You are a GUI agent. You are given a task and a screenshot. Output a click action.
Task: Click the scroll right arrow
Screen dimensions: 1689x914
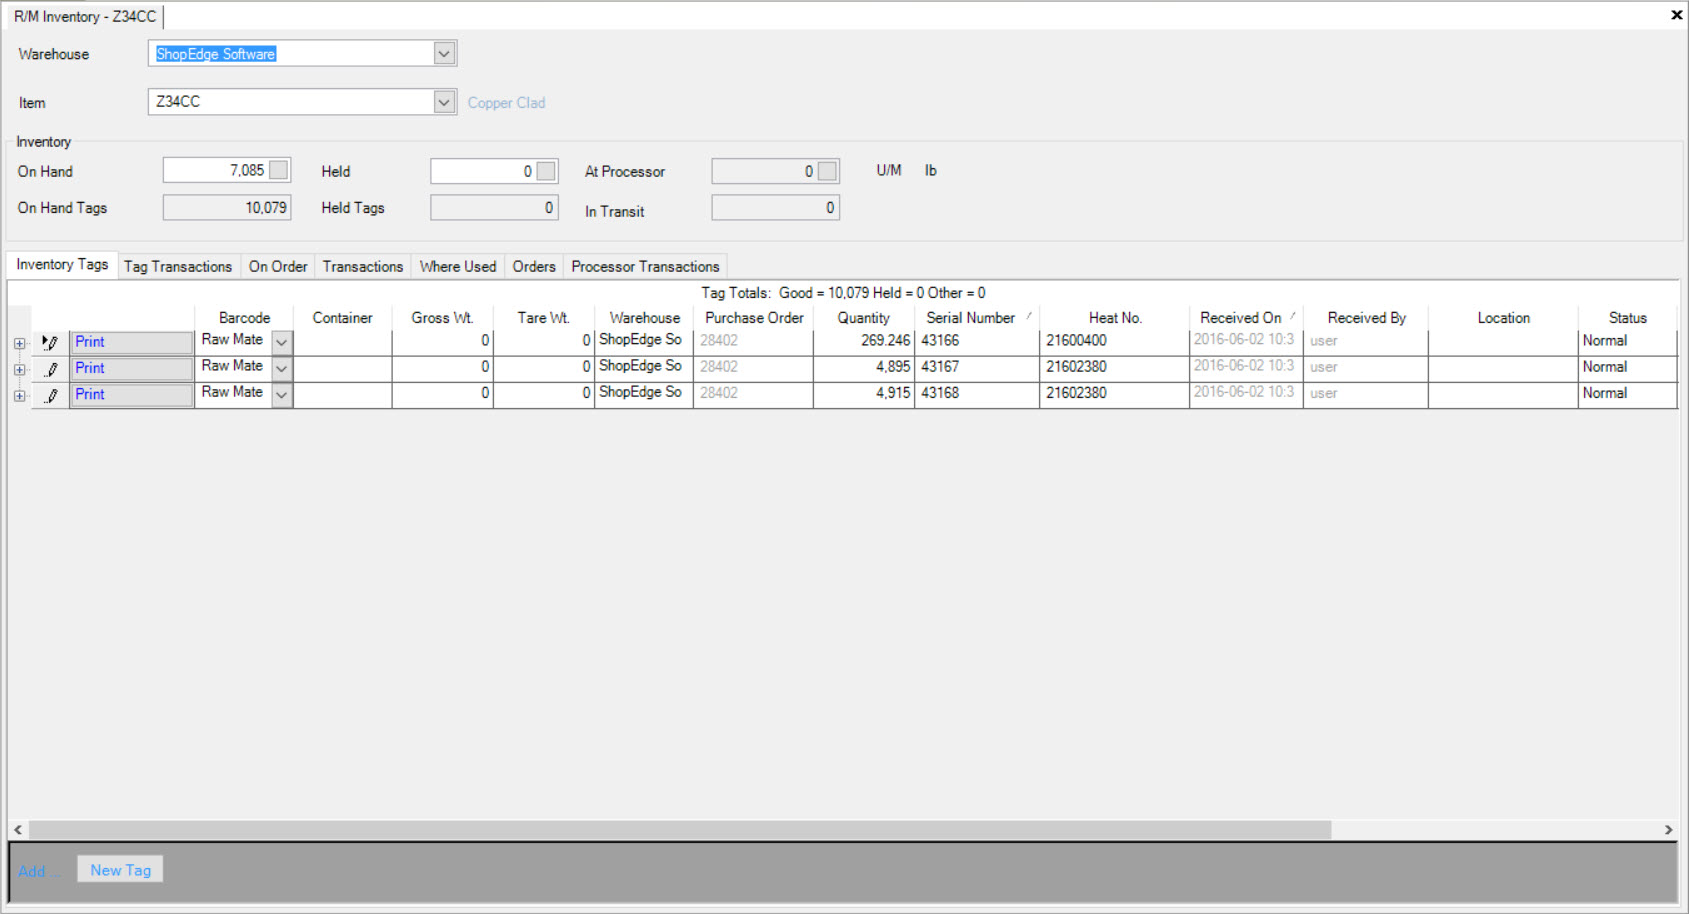(x=1668, y=830)
